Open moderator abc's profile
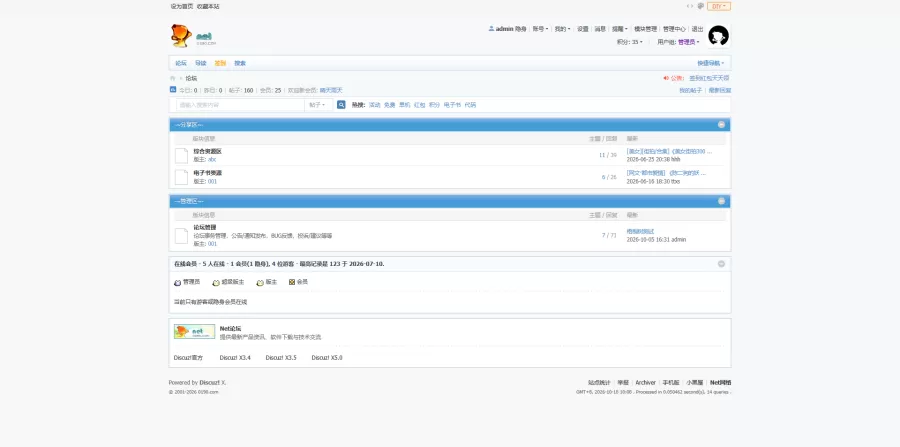 [x=212, y=160]
